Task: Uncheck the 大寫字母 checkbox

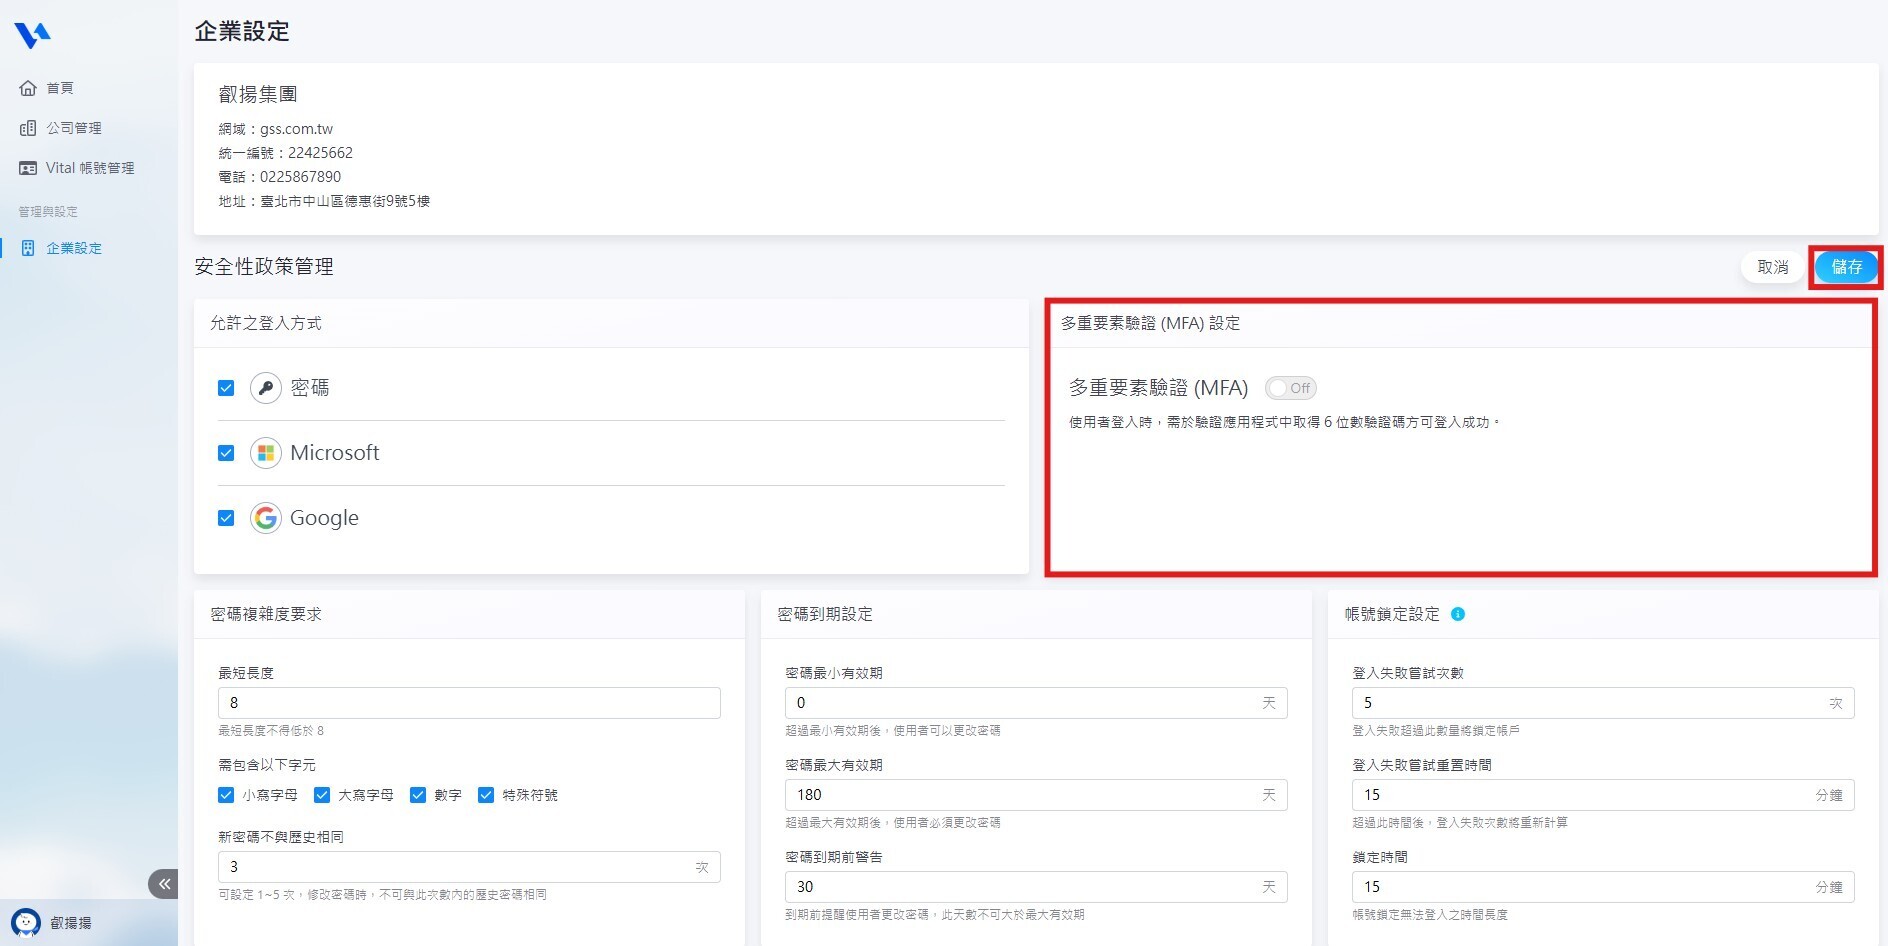Action: tap(322, 795)
